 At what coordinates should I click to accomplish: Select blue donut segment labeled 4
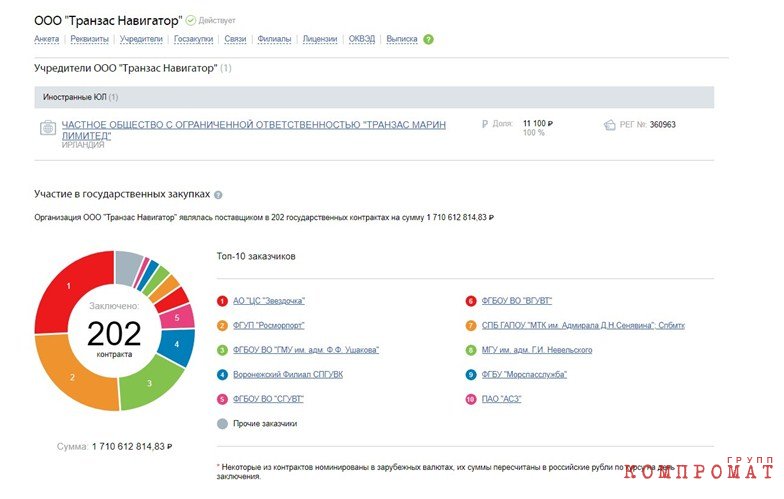coord(176,345)
